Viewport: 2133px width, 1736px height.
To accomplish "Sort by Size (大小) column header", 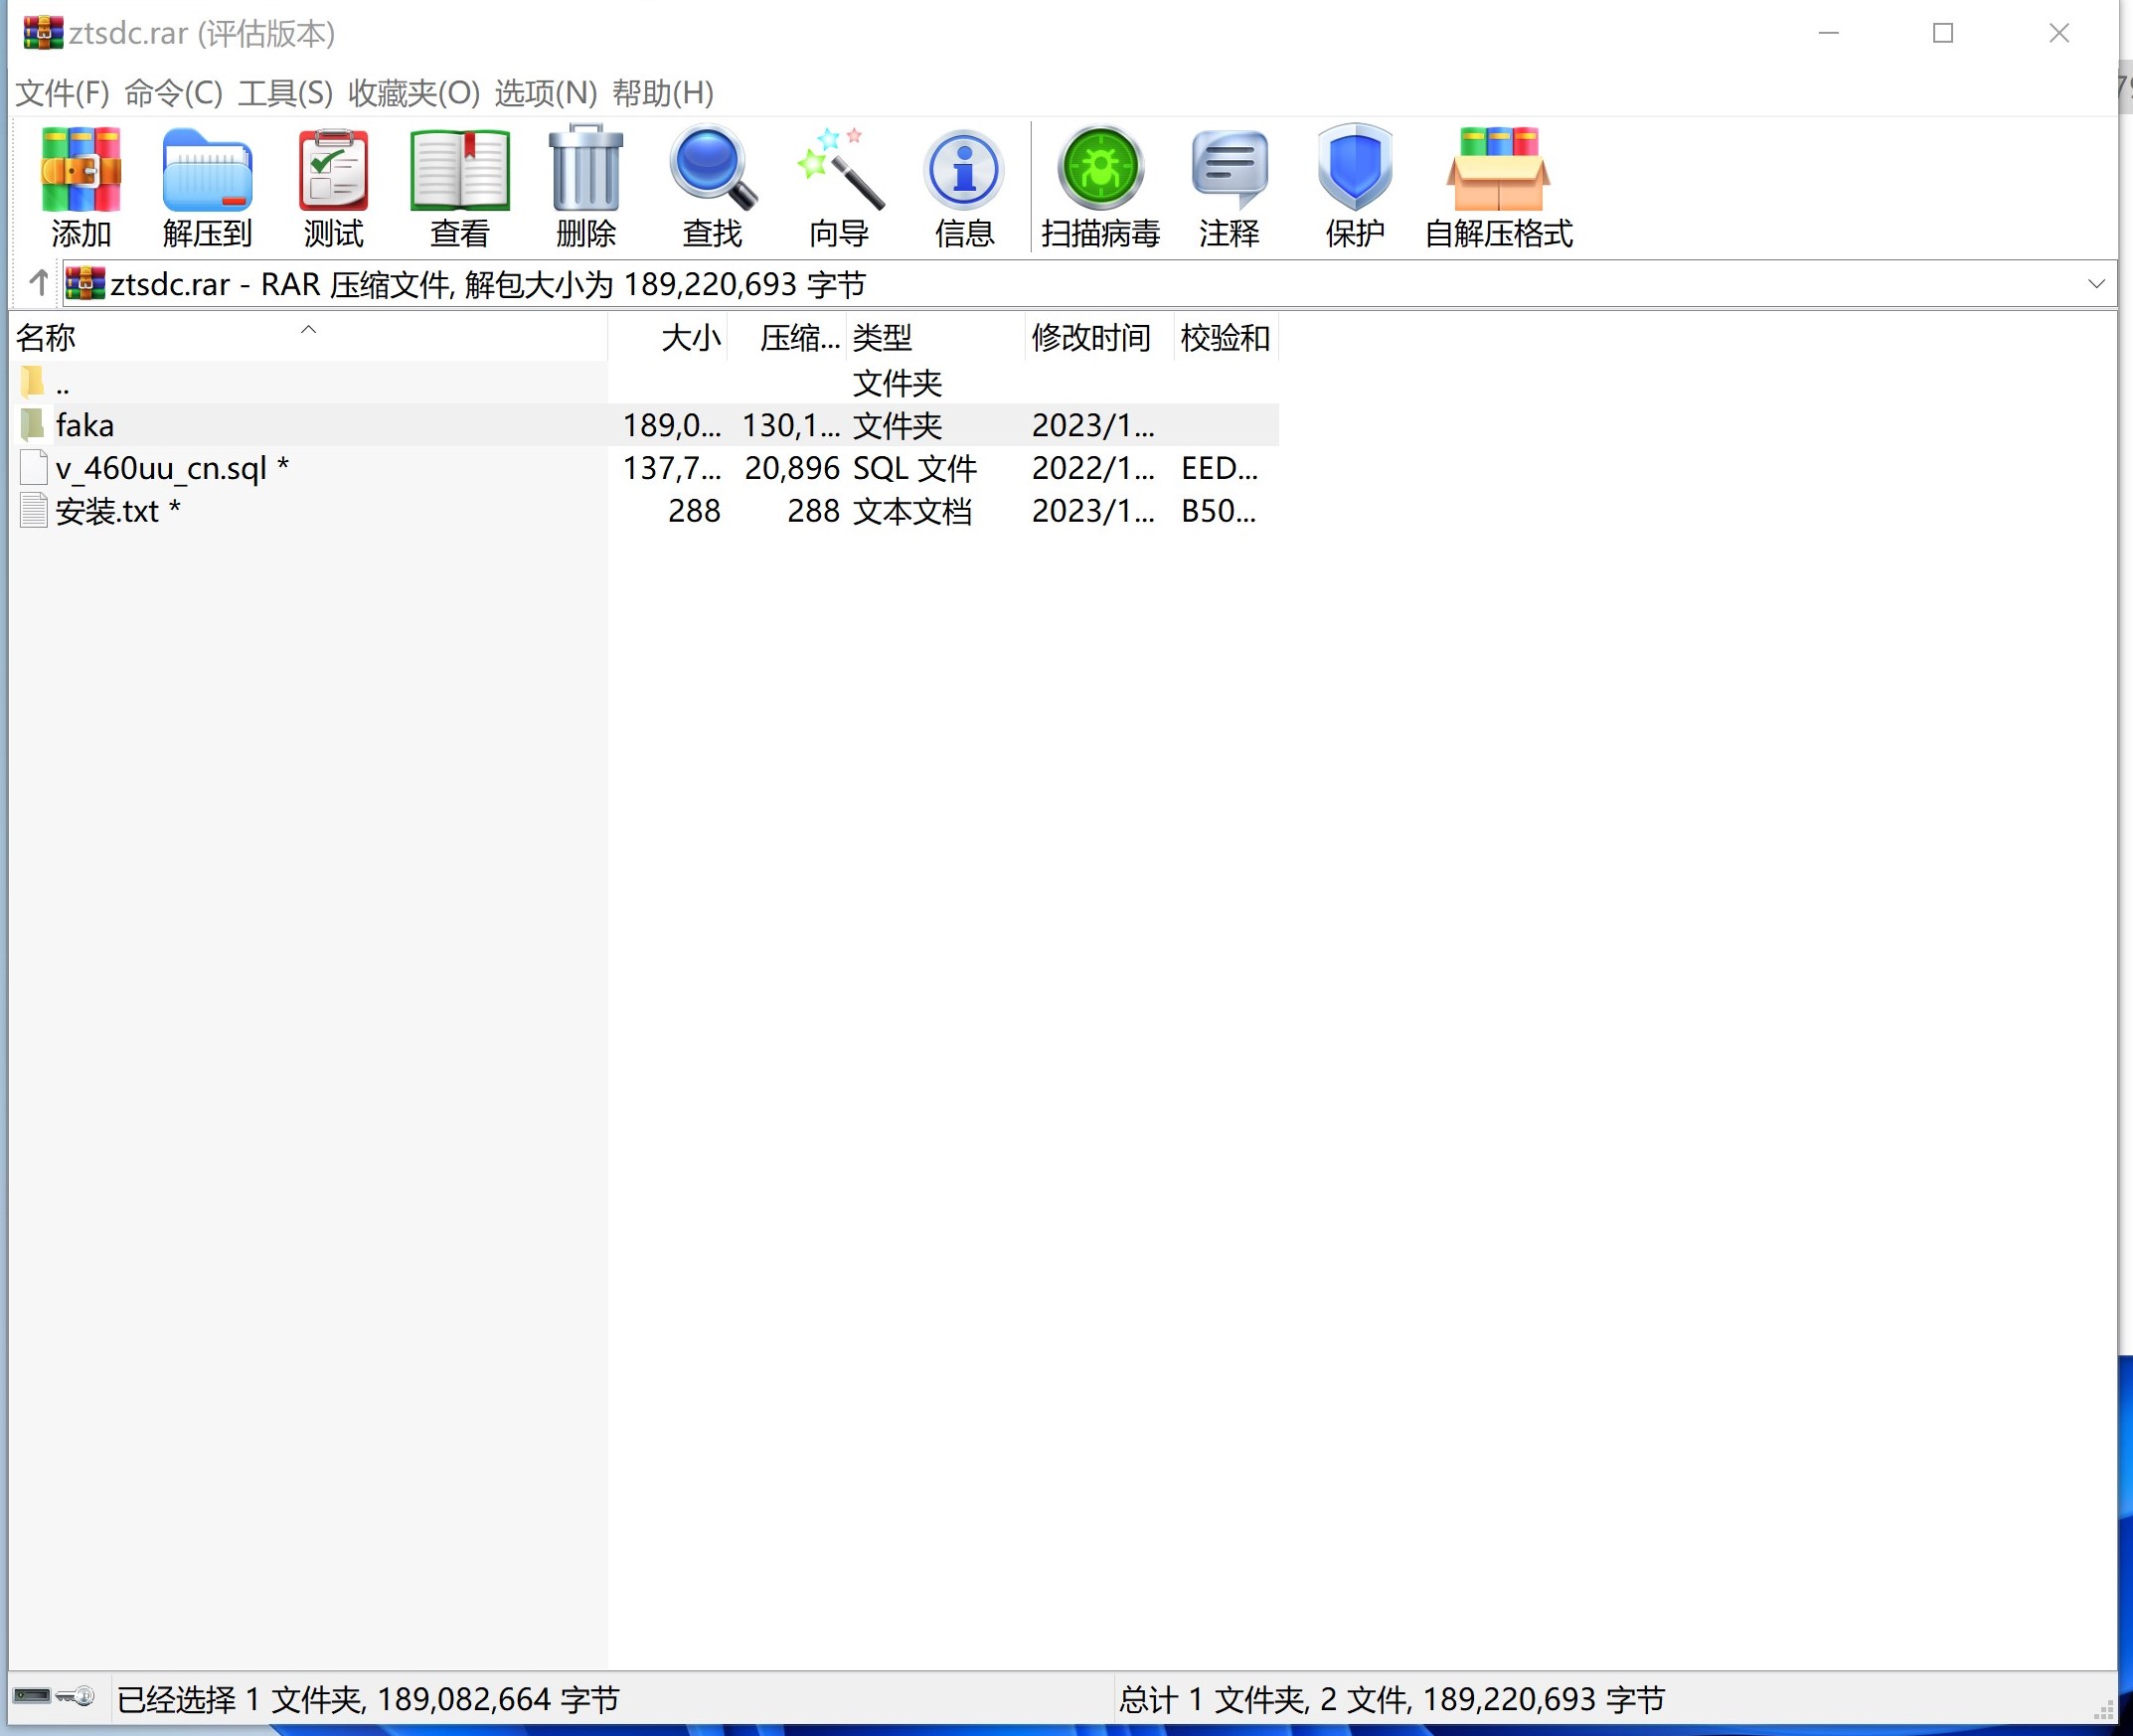I will click(x=667, y=337).
